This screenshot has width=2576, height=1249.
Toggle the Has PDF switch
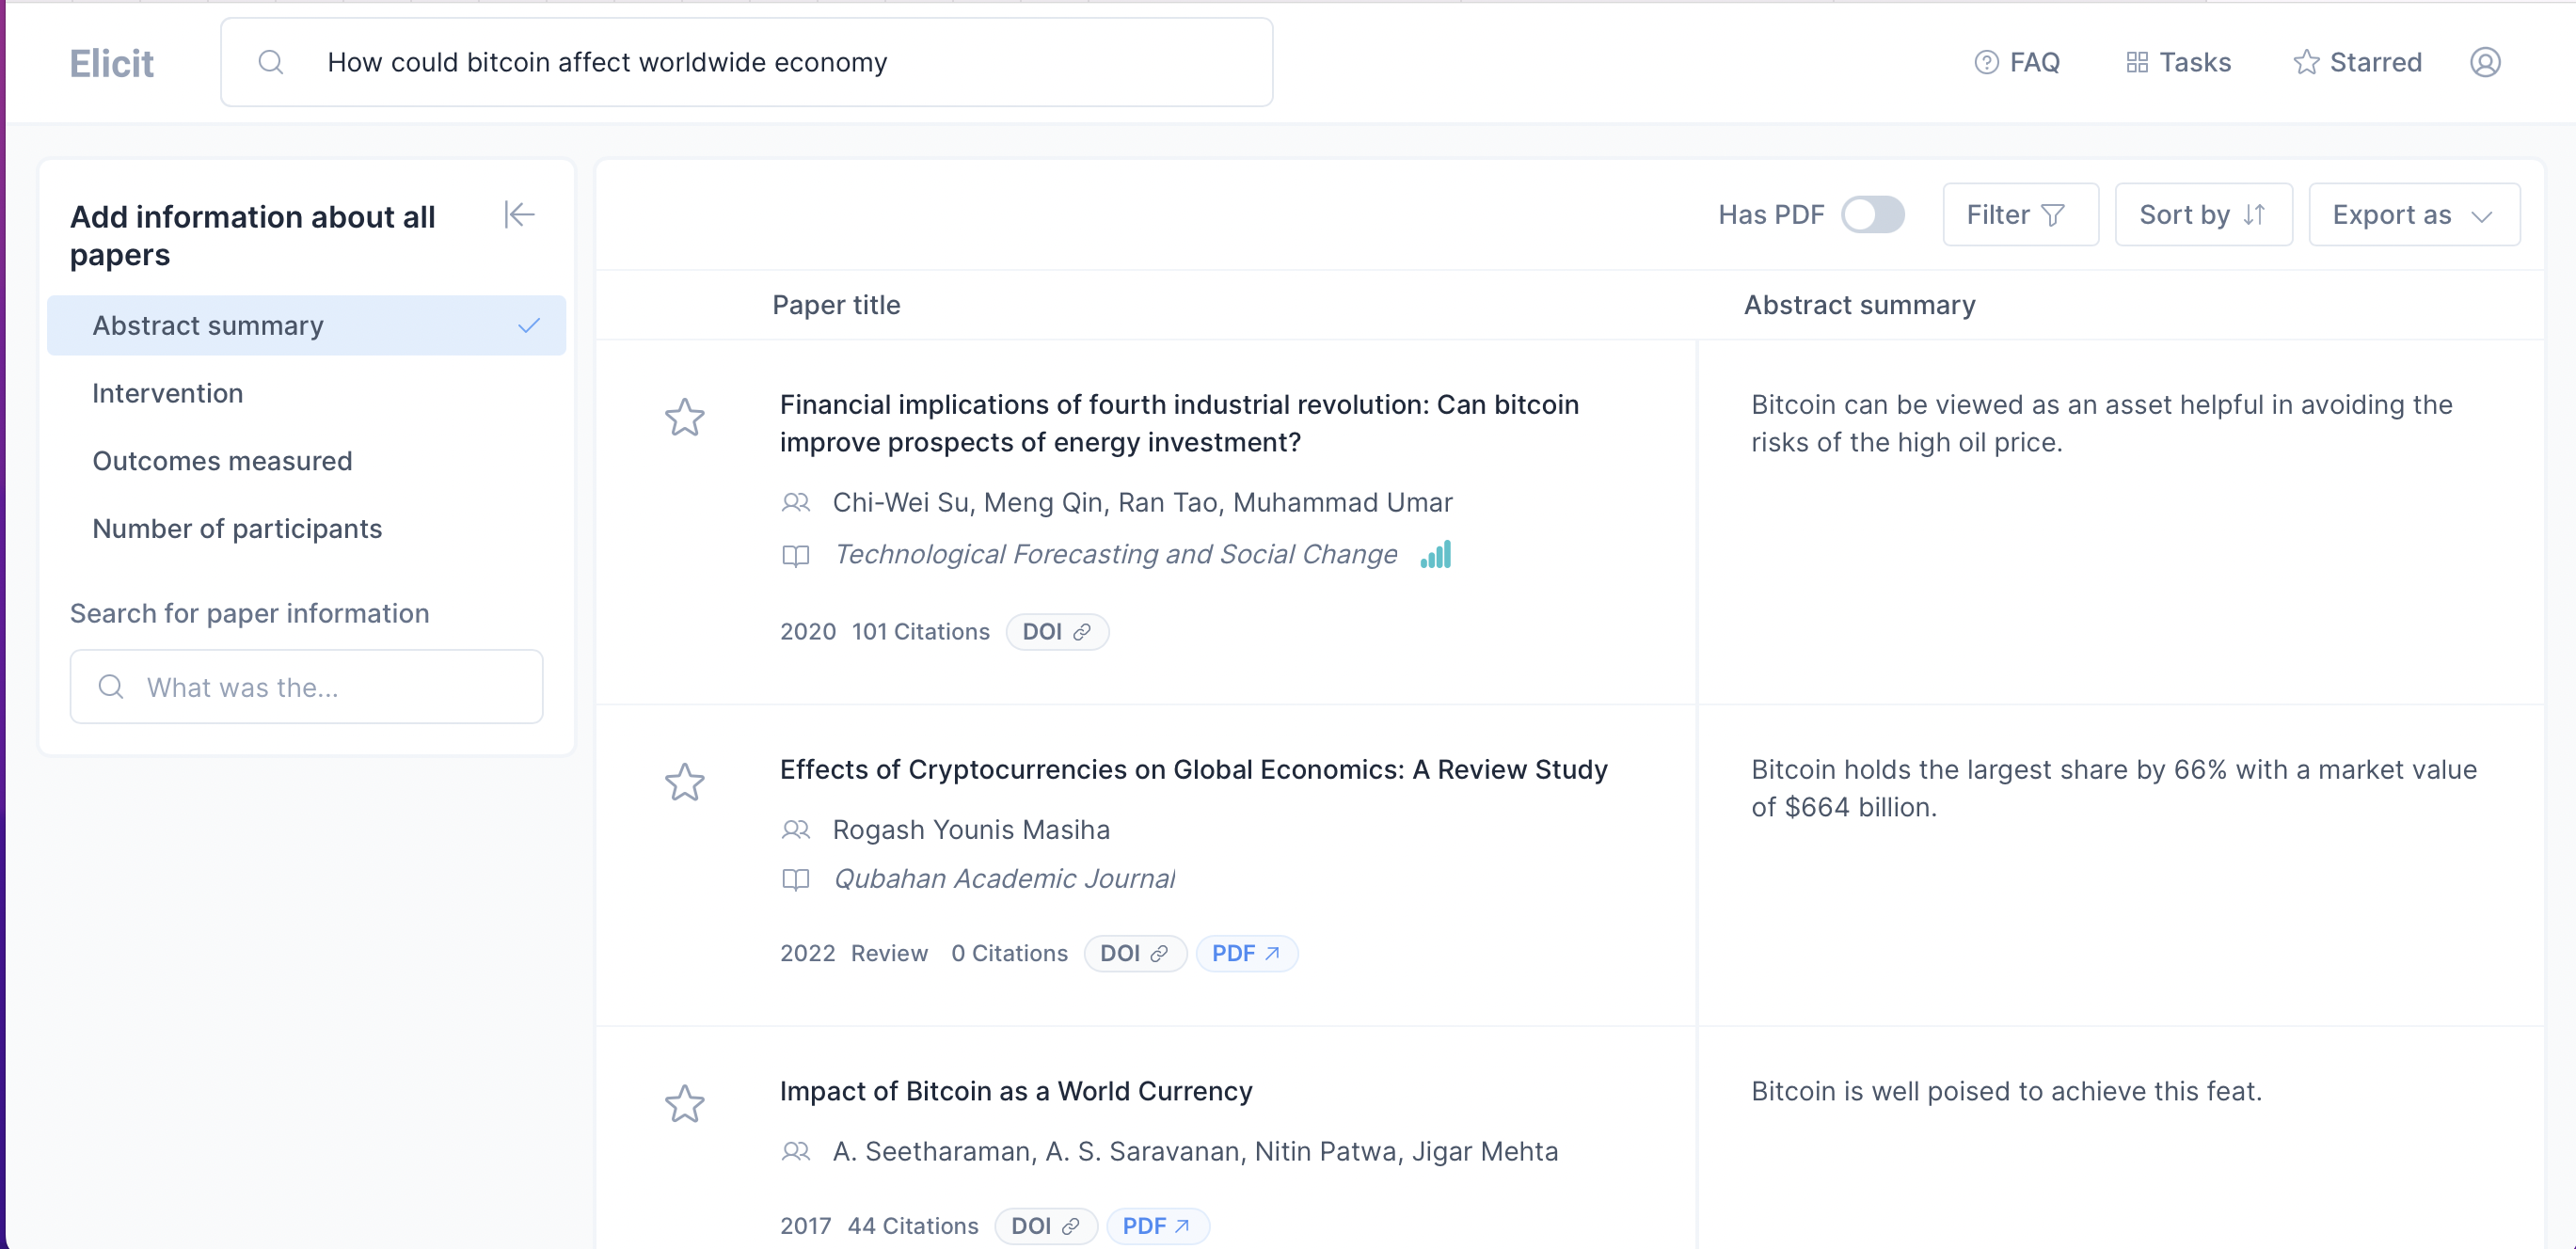coord(1872,214)
